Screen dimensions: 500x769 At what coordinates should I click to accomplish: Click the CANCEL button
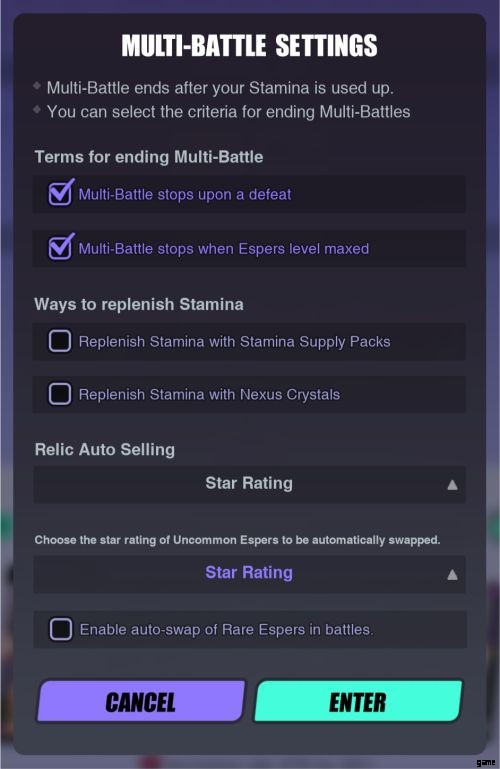(x=141, y=701)
